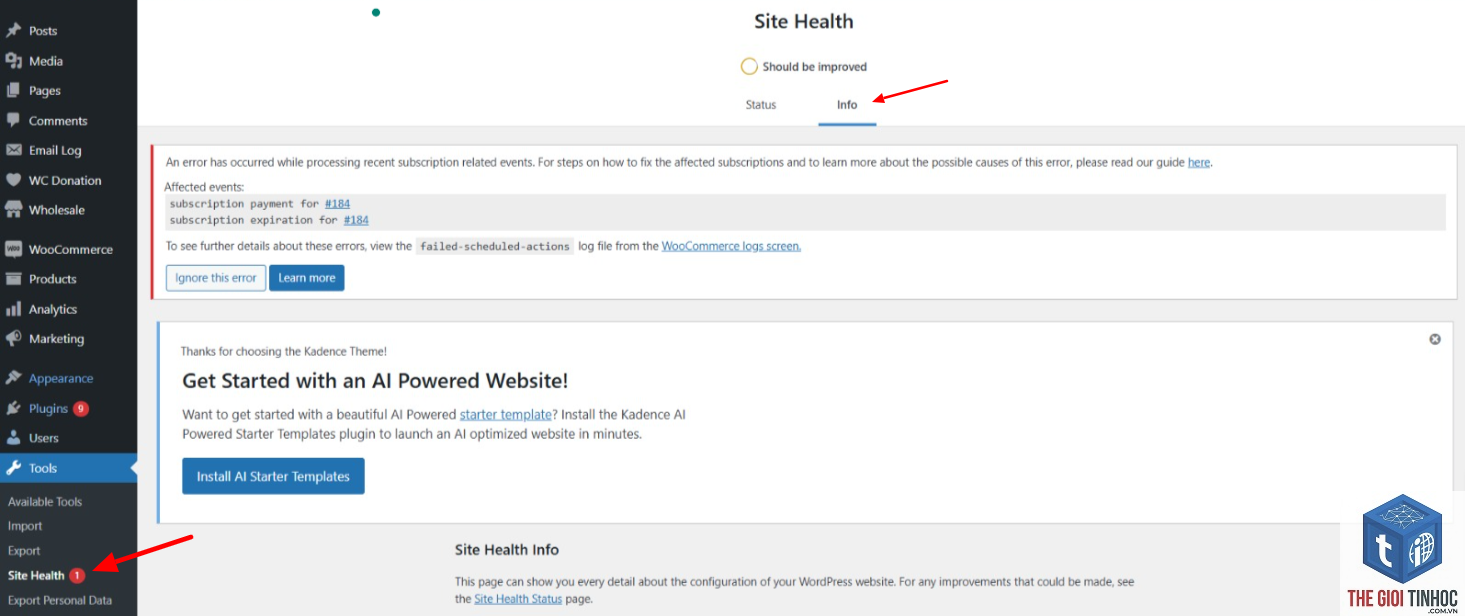This screenshot has width=1465, height=616.
Task: Open Available Tools submenu item
Action: pos(45,502)
